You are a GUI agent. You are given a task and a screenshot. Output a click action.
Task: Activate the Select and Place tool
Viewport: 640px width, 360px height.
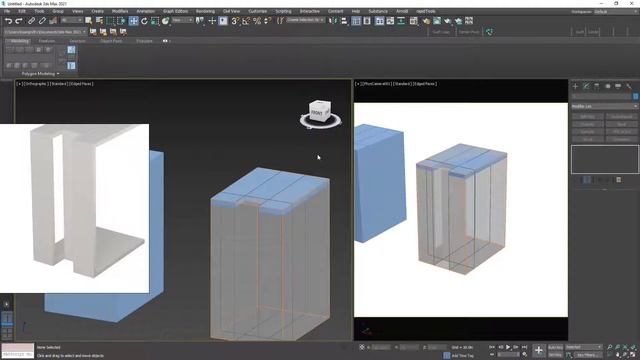click(x=165, y=21)
